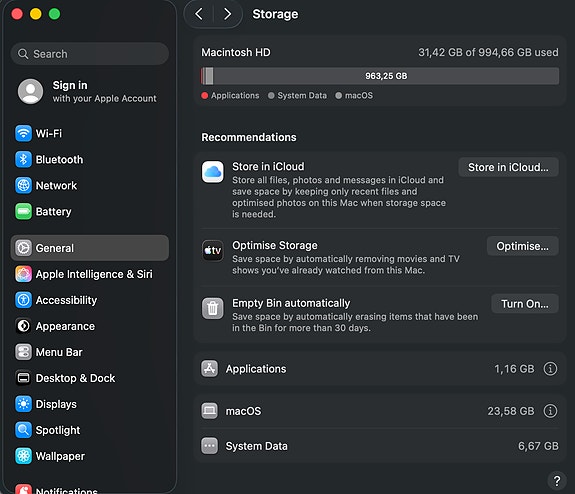
Task: Click the Macintosh HD storage usage bar
Action: click(x=380, y=76)
